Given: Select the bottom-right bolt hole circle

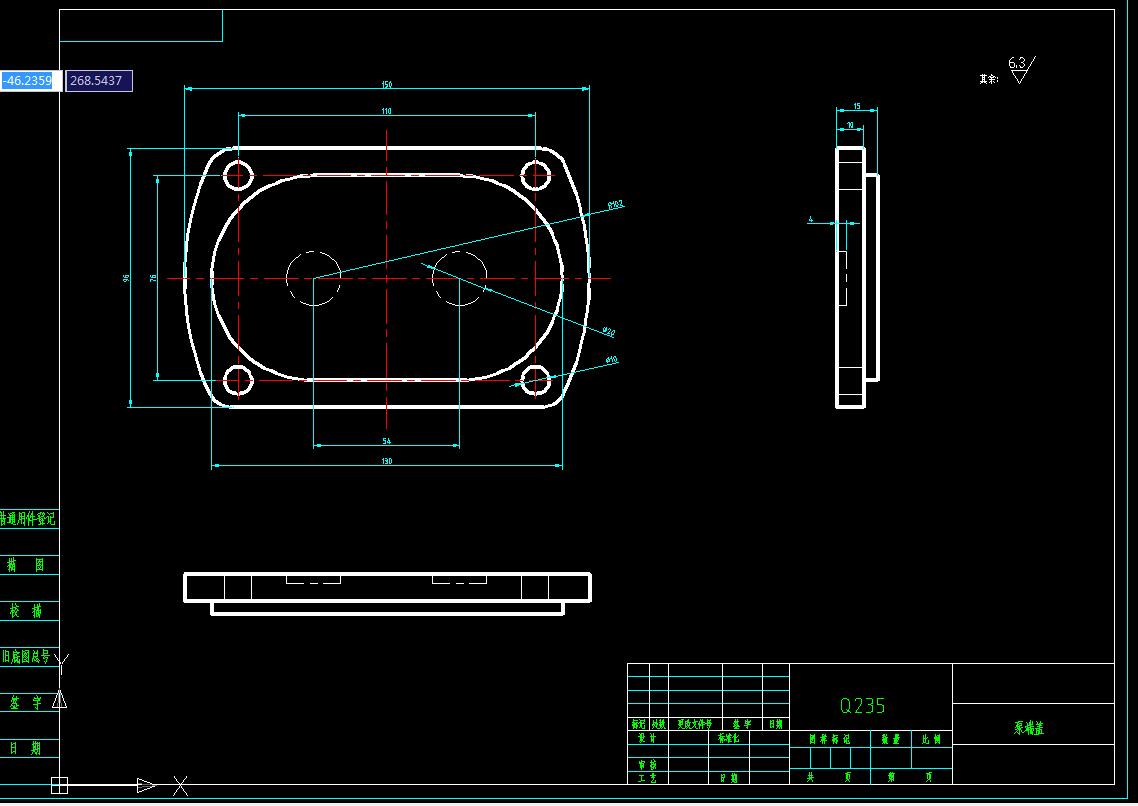Looking at the screenshot, I should (x=536, y=380).
